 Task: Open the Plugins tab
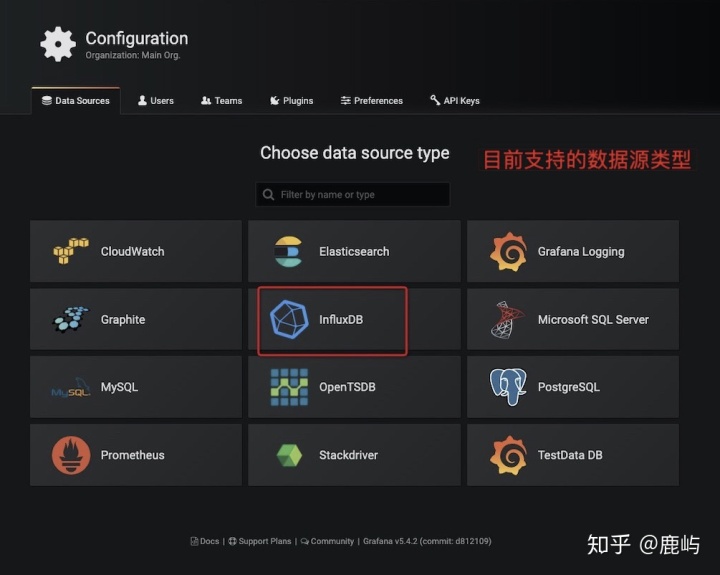[x=292, y=101]
